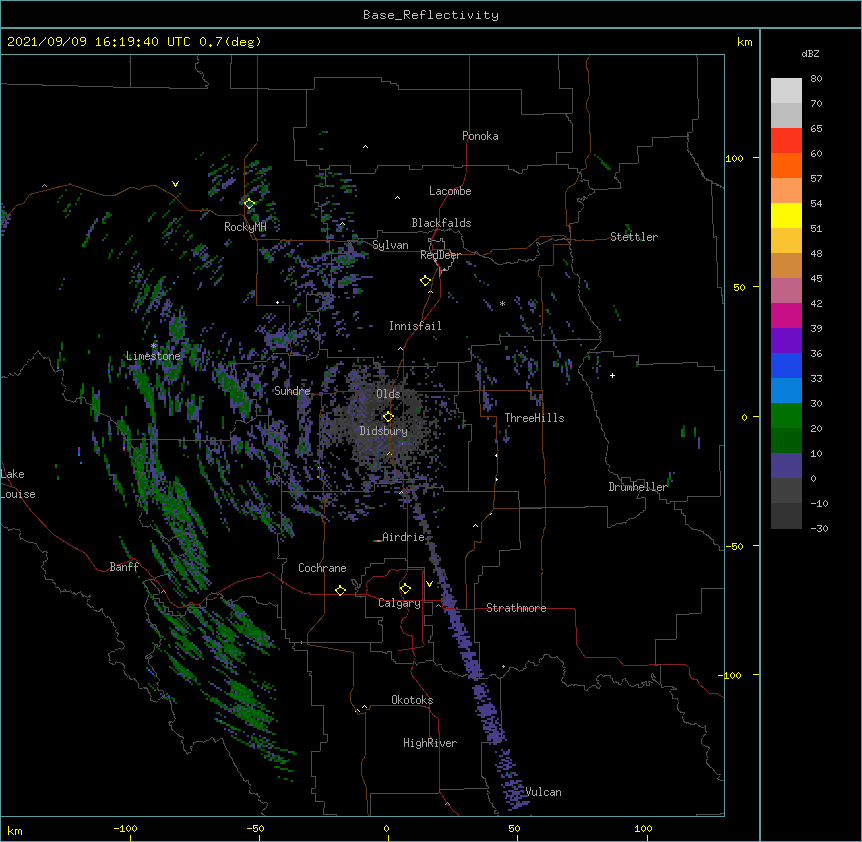Pick the purple 36-39 dBZ swatch

pos(786,341)
